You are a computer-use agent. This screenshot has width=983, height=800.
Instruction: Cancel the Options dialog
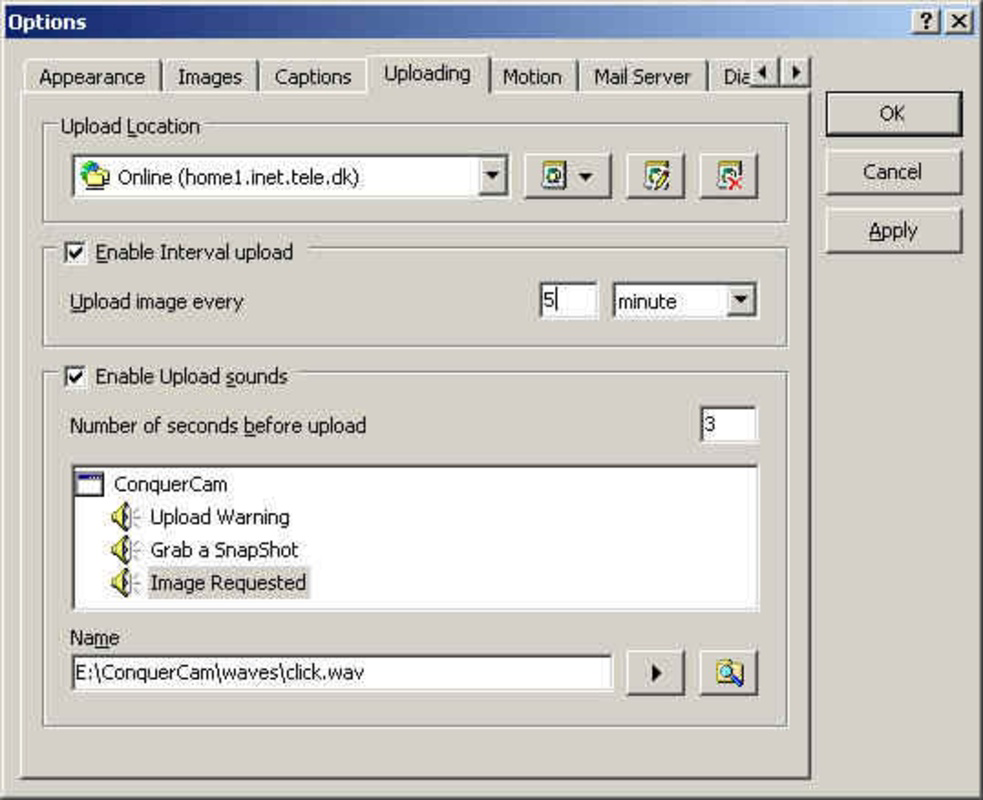[x=891, y=171]
